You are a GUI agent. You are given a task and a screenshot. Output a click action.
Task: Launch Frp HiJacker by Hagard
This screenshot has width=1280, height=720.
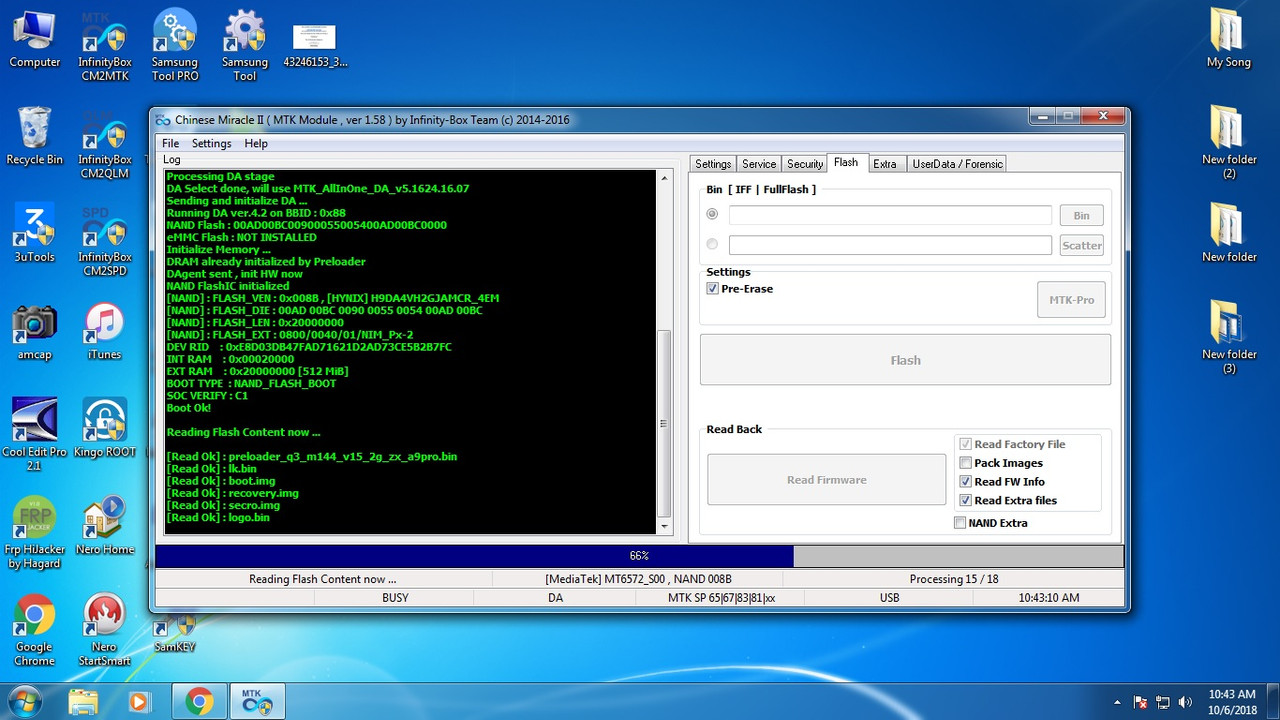point(35,533)
